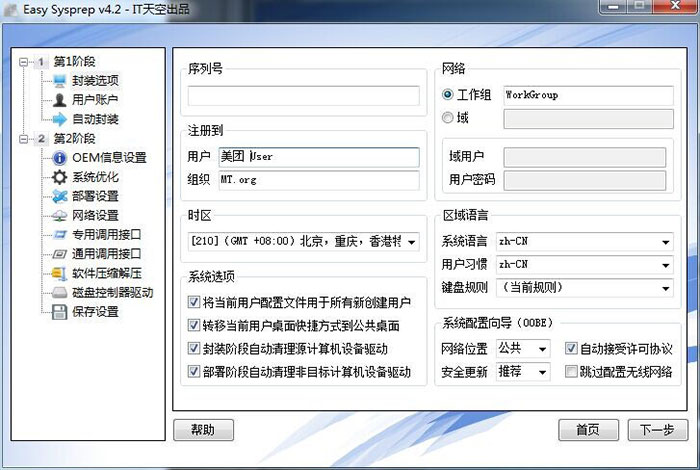Open the 安全更新 dropdown
The height and width of the screenshot is (470, 700).
[x=542, y=372]
